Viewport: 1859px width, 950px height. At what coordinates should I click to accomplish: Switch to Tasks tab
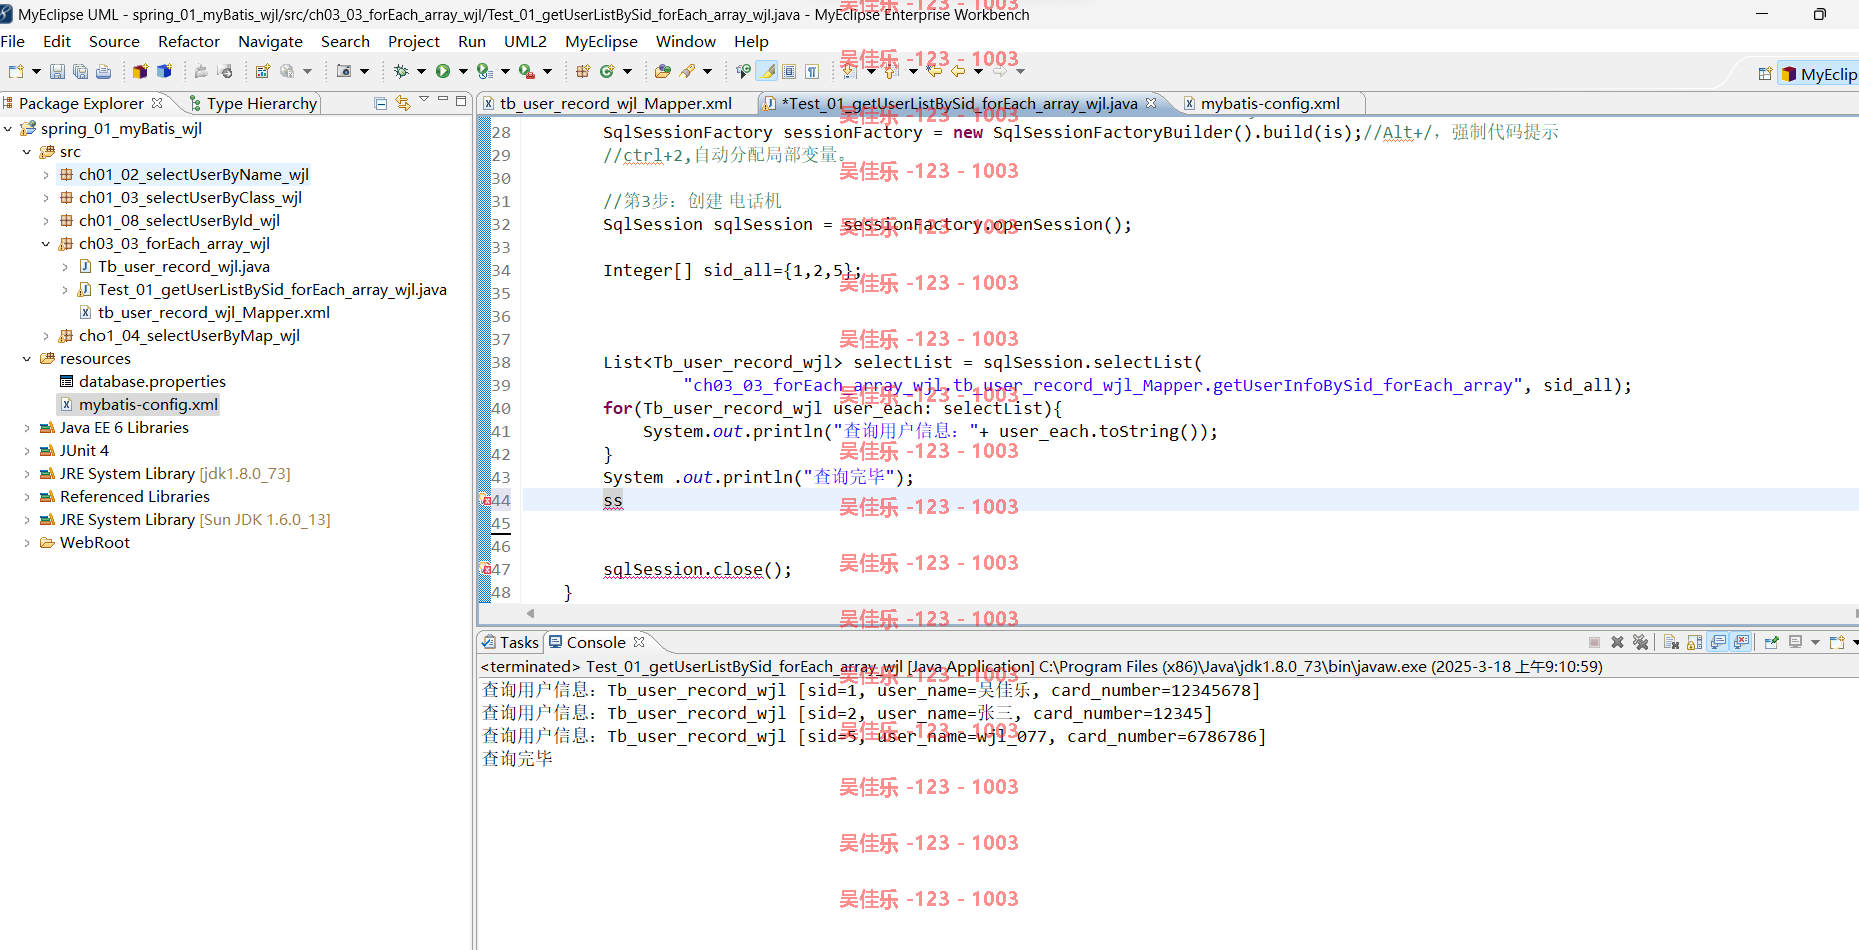pos(511,642)
